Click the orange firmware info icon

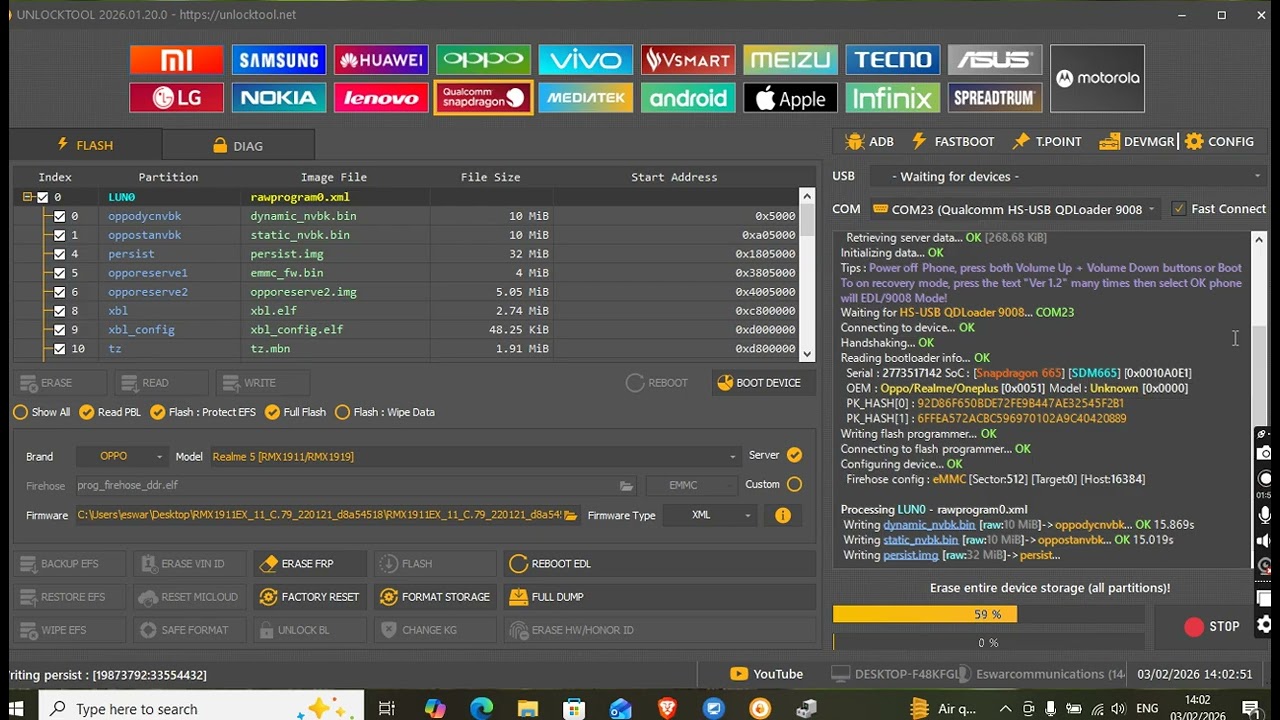[782, 515]
